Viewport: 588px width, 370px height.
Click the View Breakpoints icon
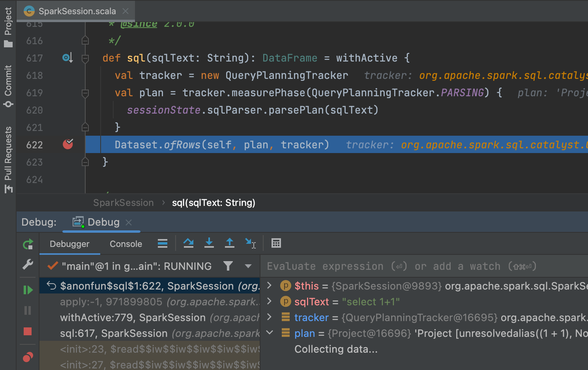tap(28, 357)
